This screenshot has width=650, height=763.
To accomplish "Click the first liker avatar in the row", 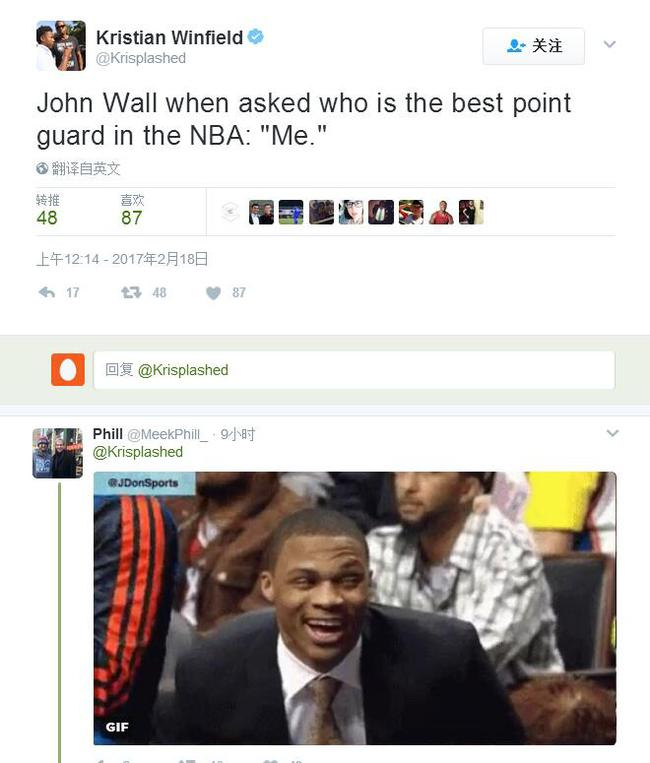I will 261,212.
